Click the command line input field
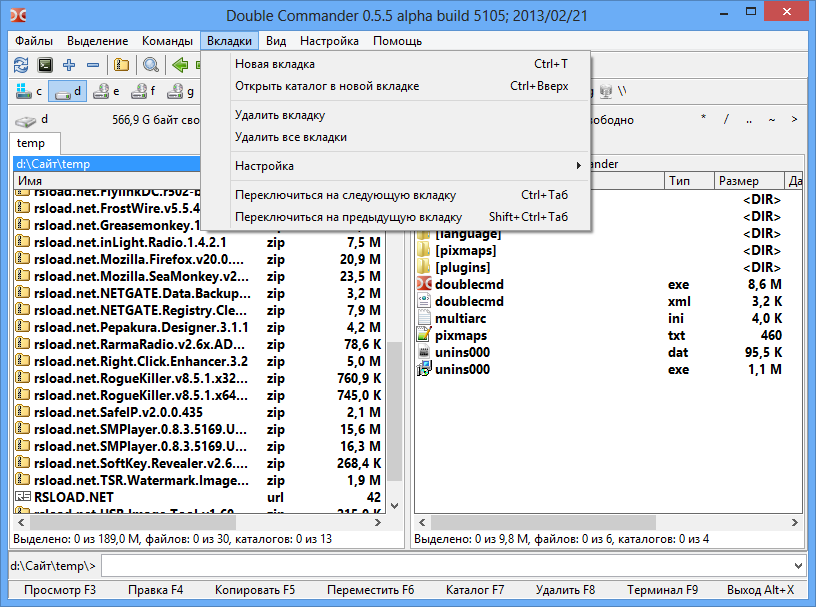This screenshot has width=816, height=607. coord(447,566)
